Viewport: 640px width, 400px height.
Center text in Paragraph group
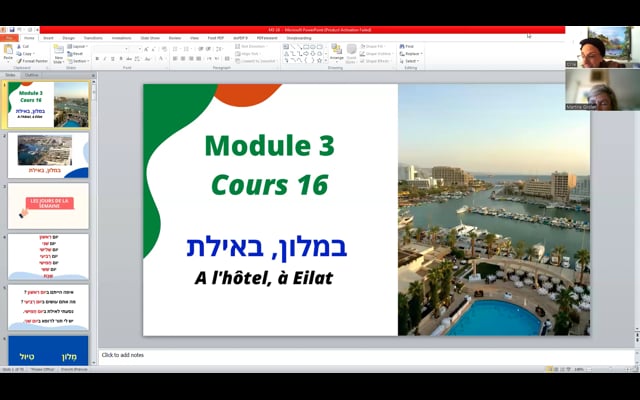pos(182,59)
